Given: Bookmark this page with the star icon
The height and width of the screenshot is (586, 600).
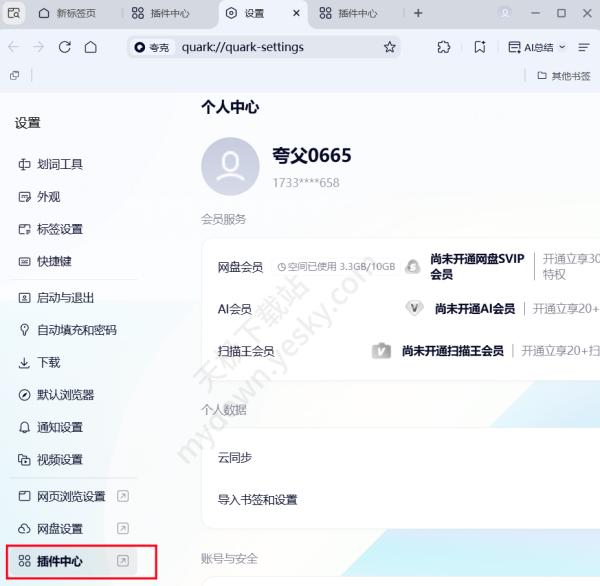Looking at the screenshot, I should [389, 47].
